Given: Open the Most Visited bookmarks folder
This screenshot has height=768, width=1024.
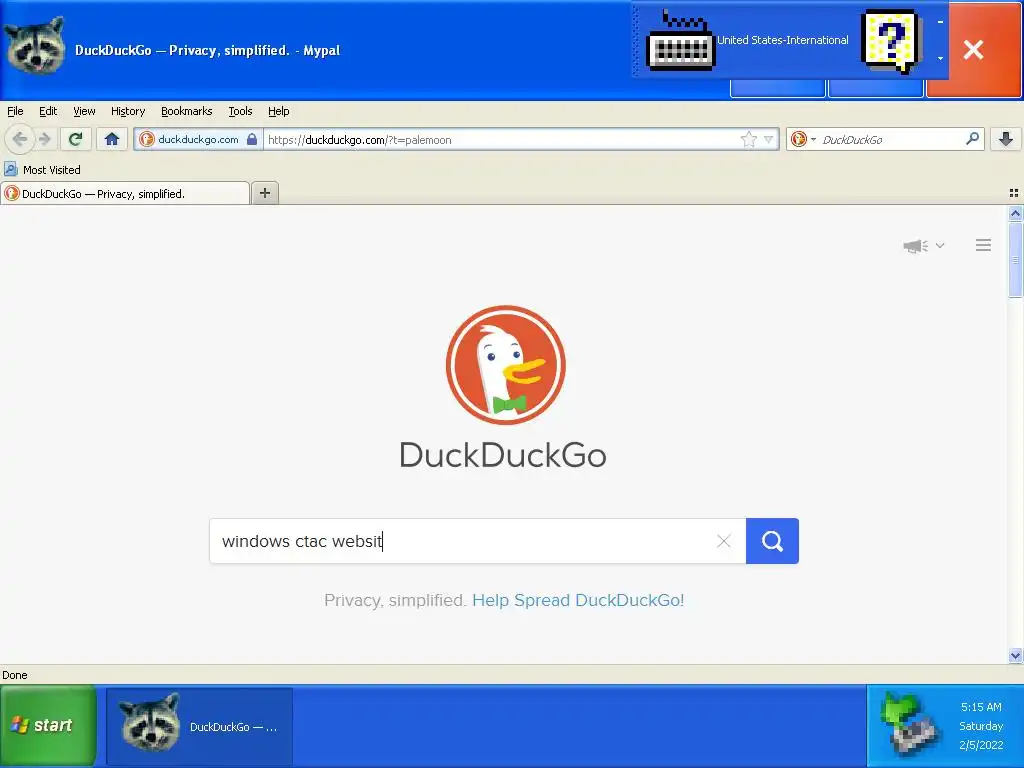Looking at the screenshot, I should 42,170.
